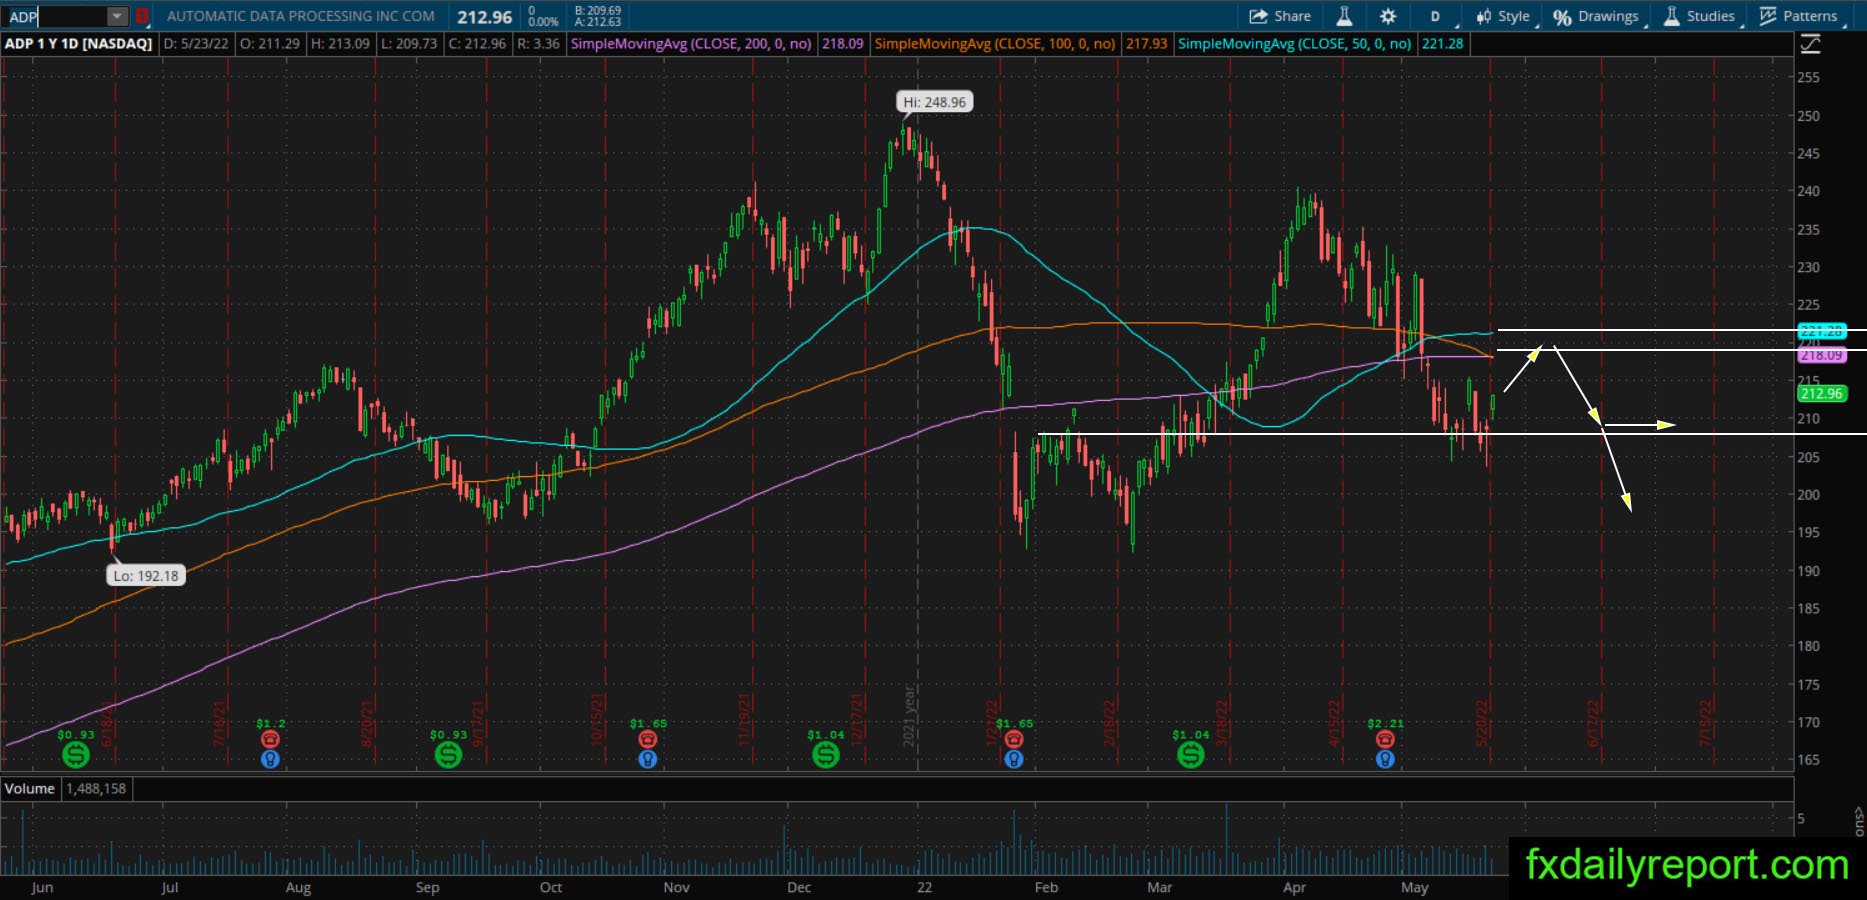Click the 6/17/22 expiration date marker
Screen dimensions: 1867x900
point(1594,722)
